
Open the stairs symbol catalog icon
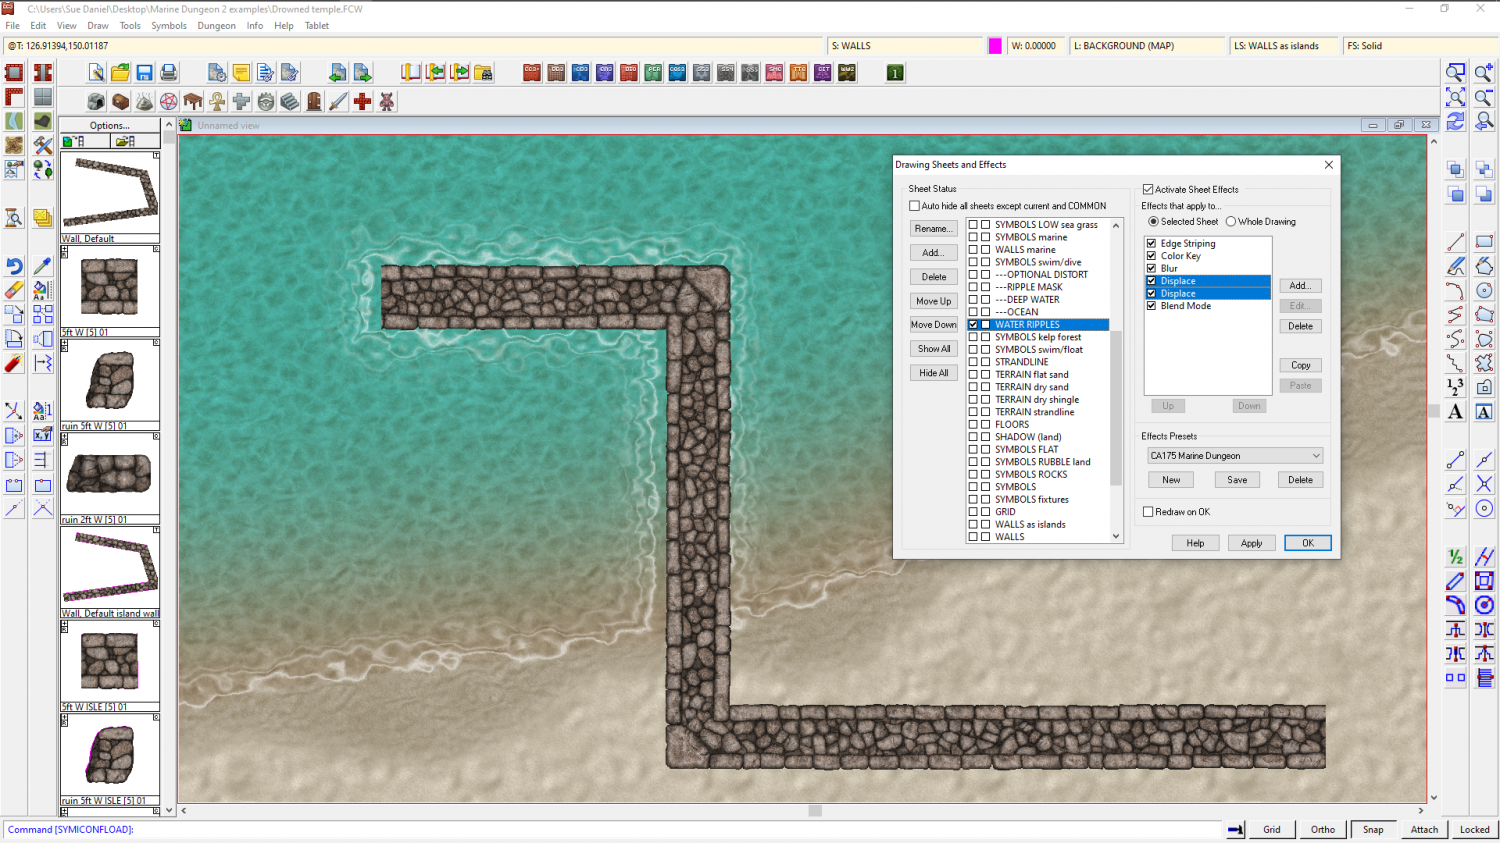[290, 101]
